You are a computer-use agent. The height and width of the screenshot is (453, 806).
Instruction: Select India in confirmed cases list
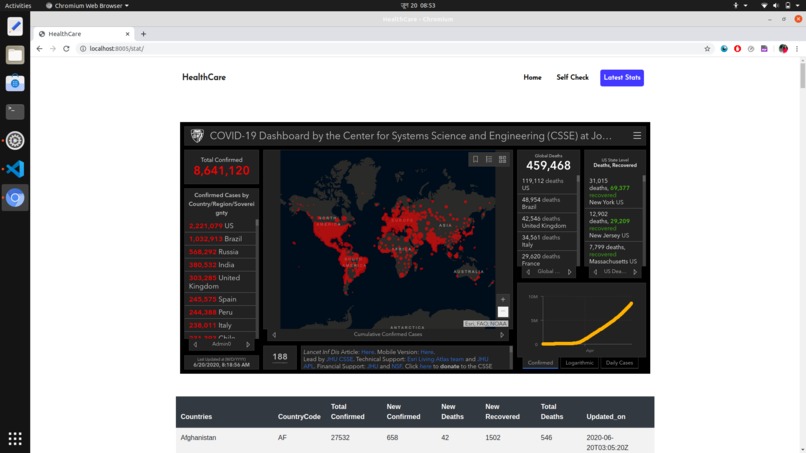pyautogui.click(x=221, y=265)
